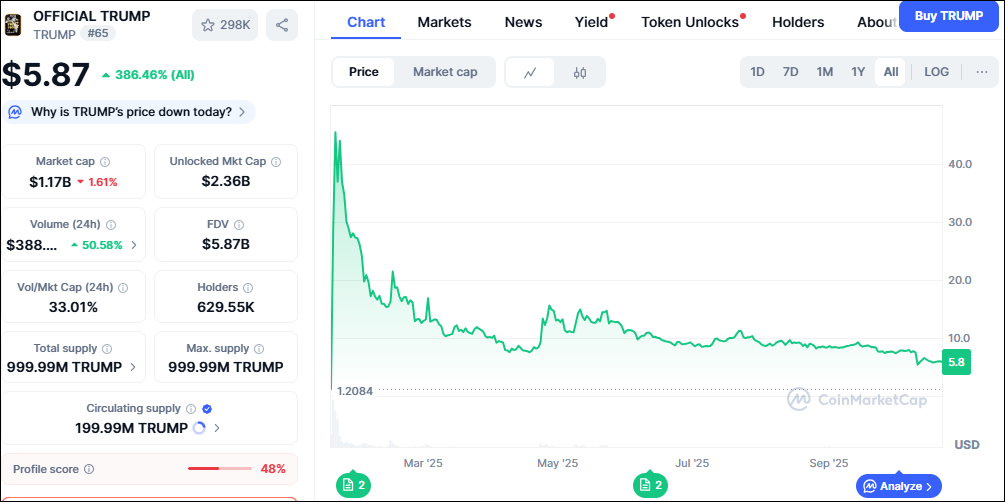Click the Buy TRUMP button
This screenshot has height=502, width=1005.
tap(949, 16)
